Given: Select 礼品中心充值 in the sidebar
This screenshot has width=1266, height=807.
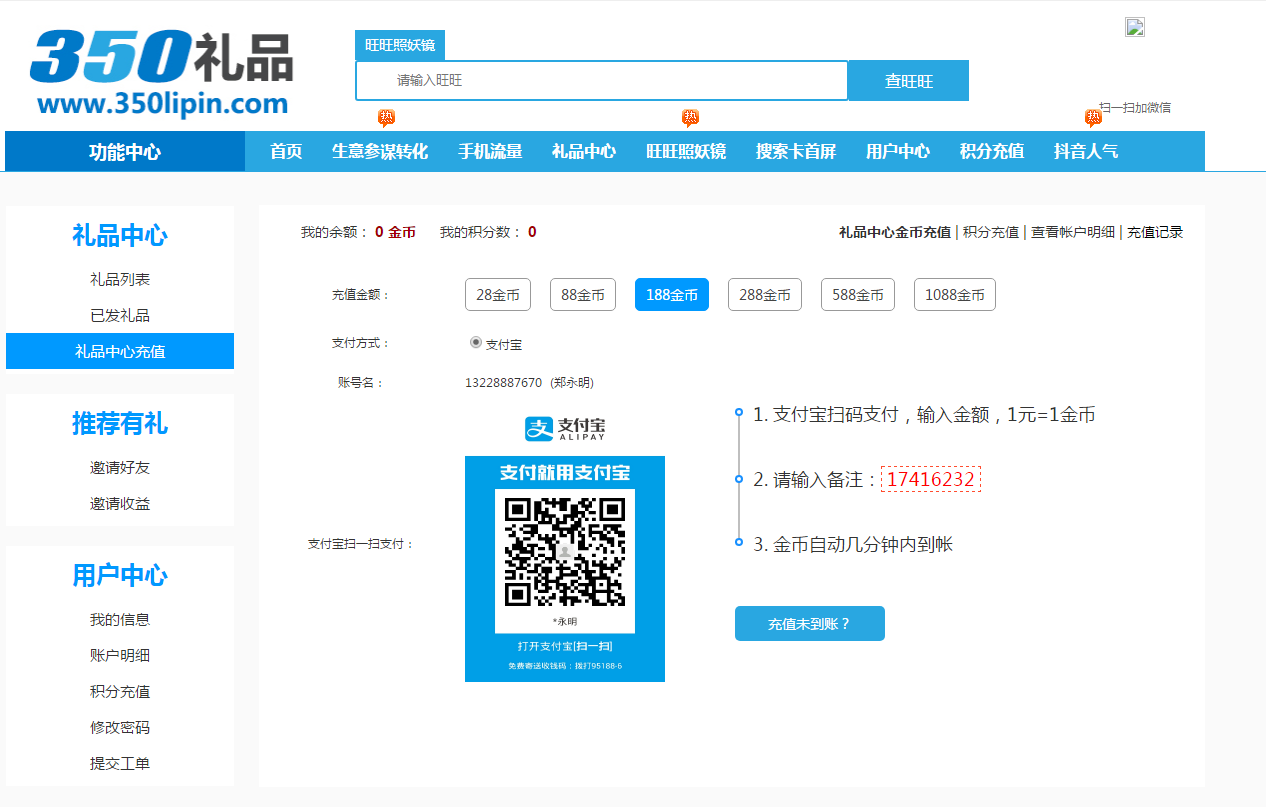Looking at the screenshot, I should (x=120, y=351).
